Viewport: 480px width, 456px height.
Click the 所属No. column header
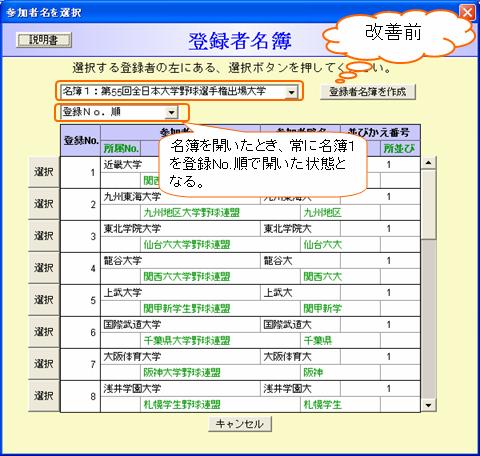121,149
